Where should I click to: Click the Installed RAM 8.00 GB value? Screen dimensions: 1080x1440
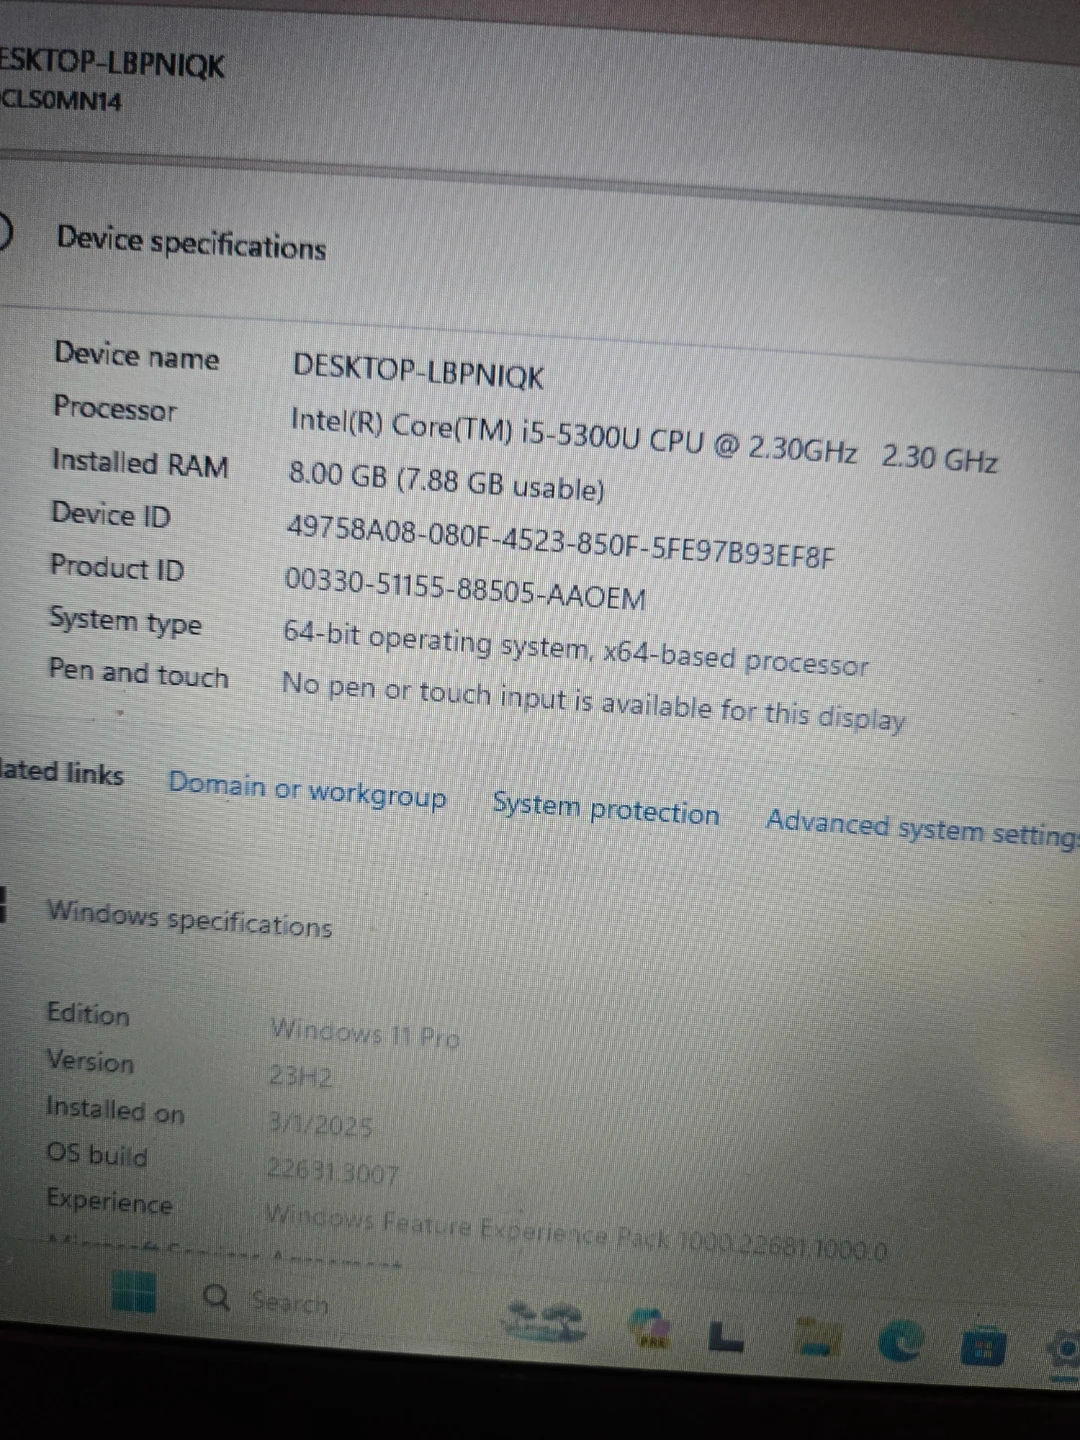pos(446,480)
